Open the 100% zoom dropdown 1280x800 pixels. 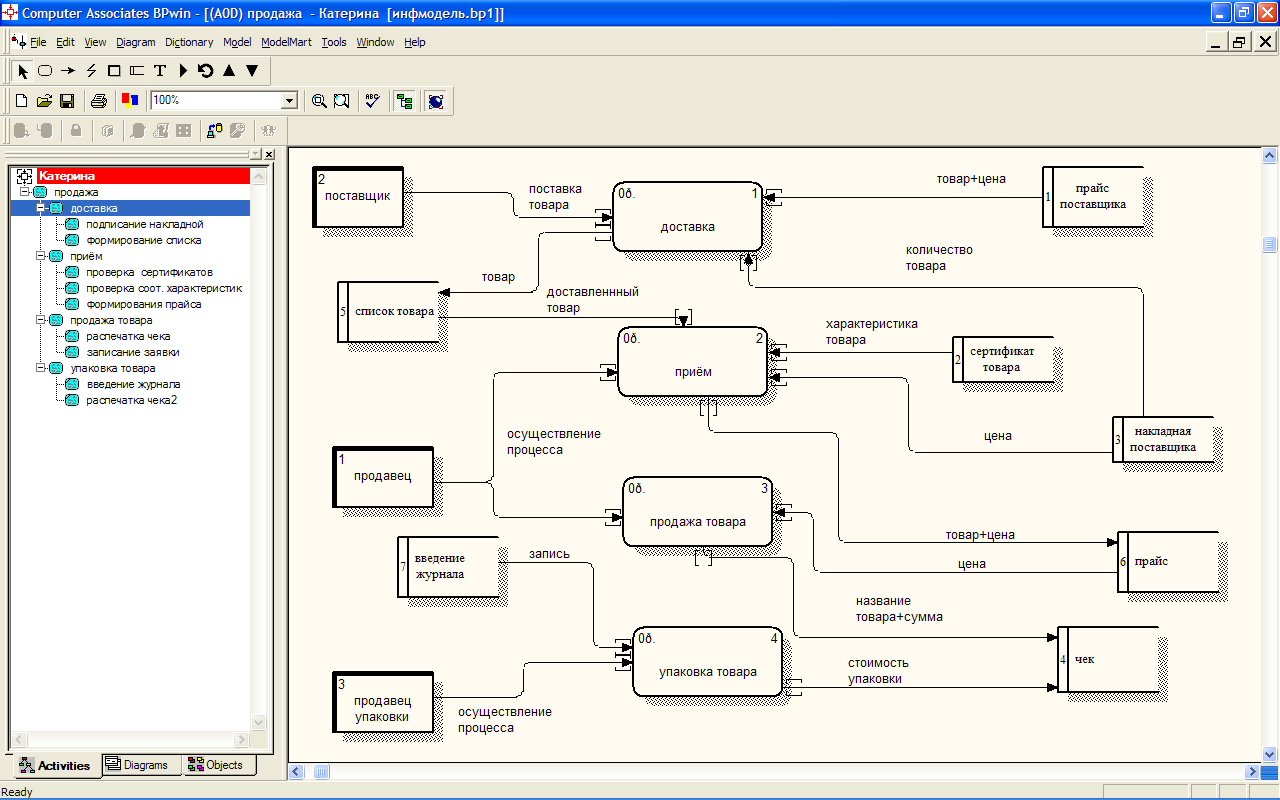[289, 101]
